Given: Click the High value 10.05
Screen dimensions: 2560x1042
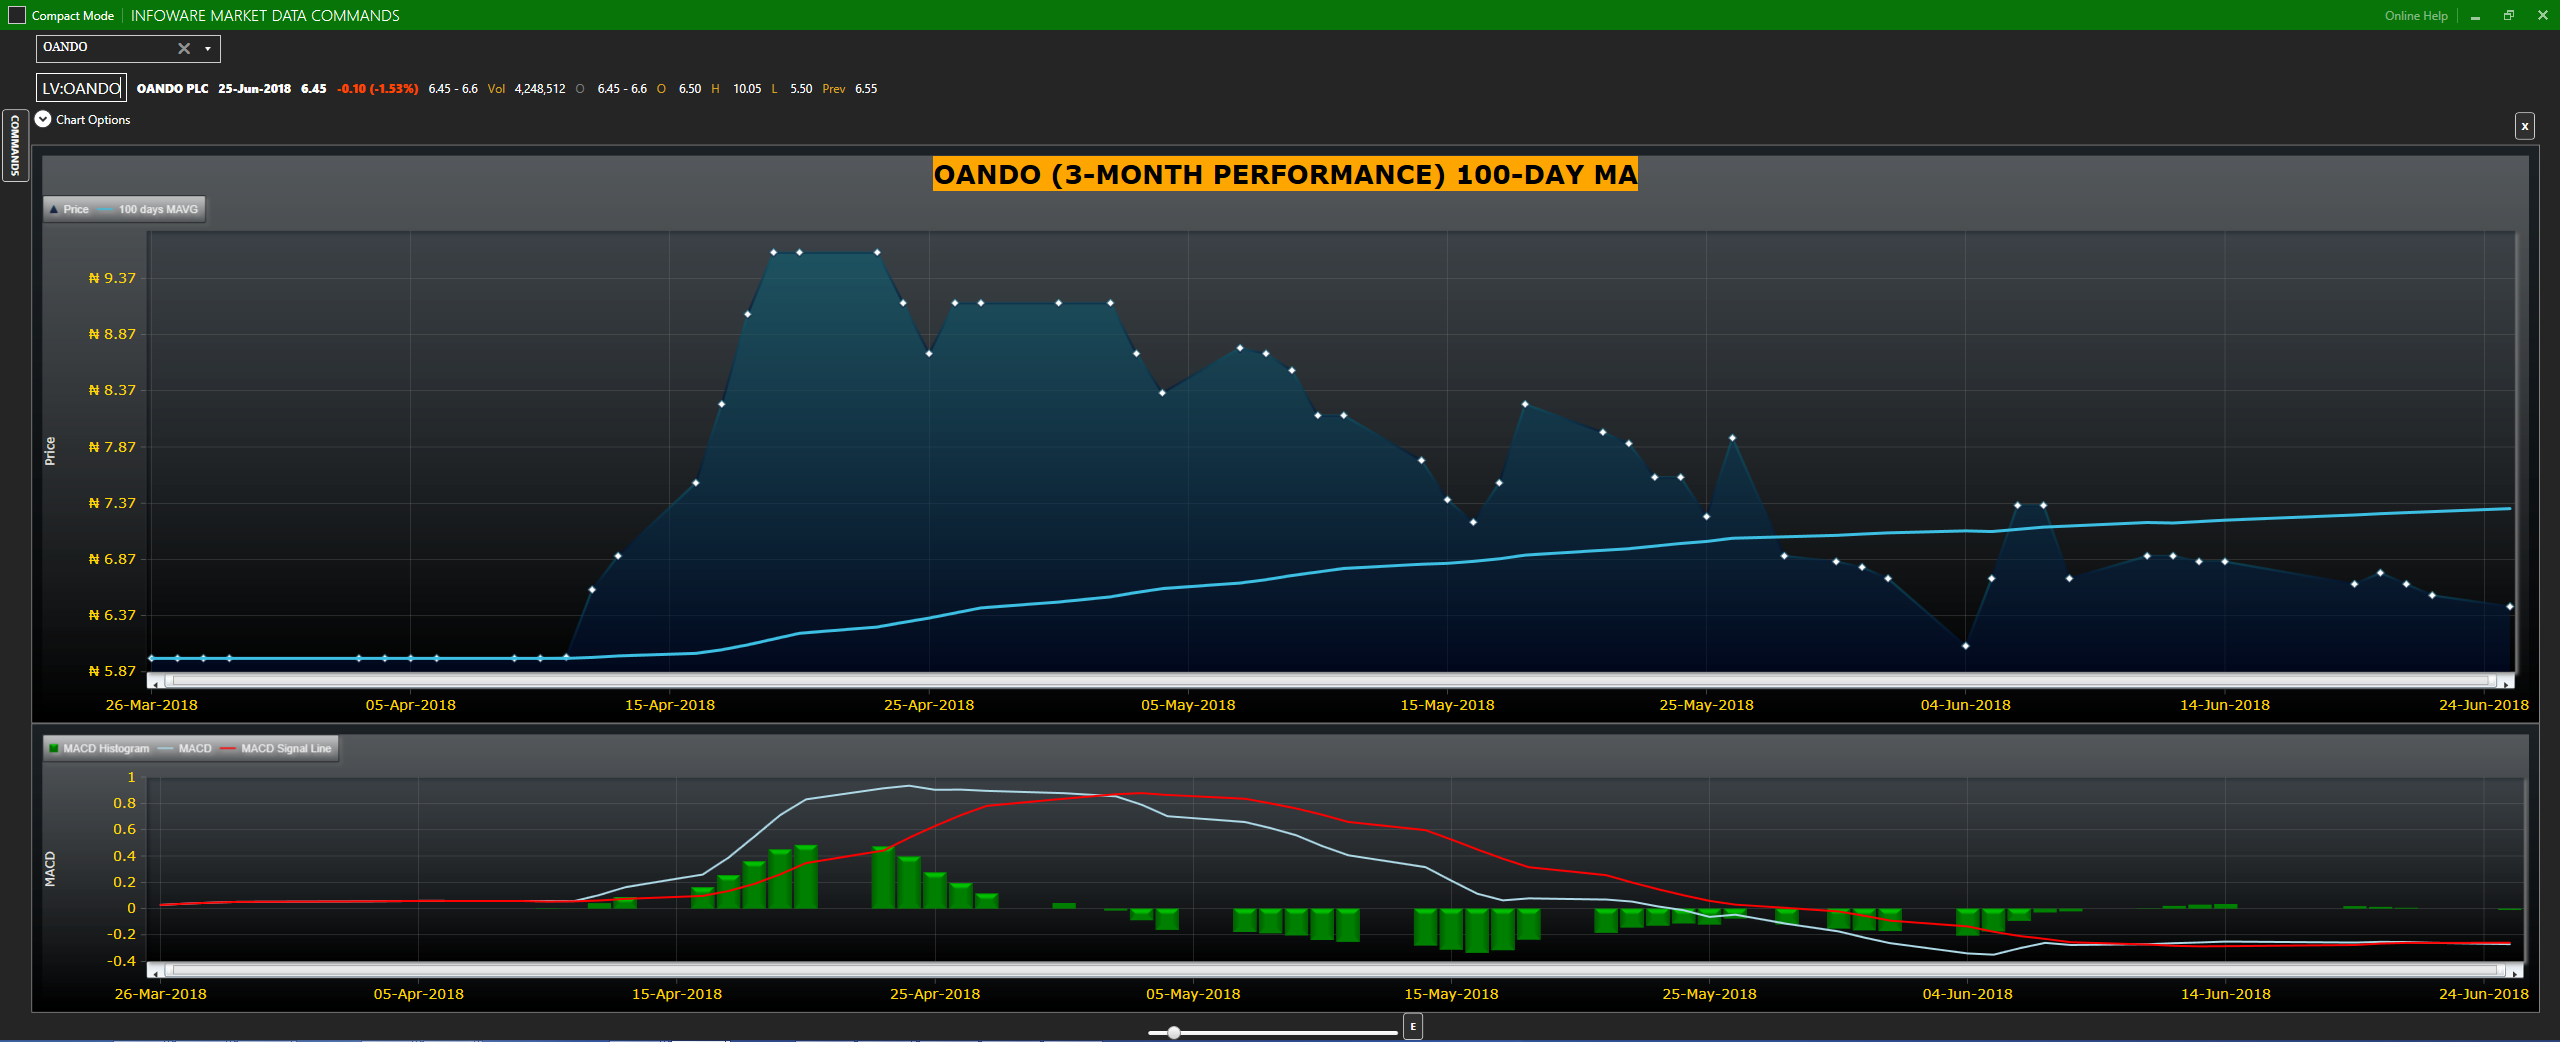Looking at the screenshot, I should click(x=747, y=88).
